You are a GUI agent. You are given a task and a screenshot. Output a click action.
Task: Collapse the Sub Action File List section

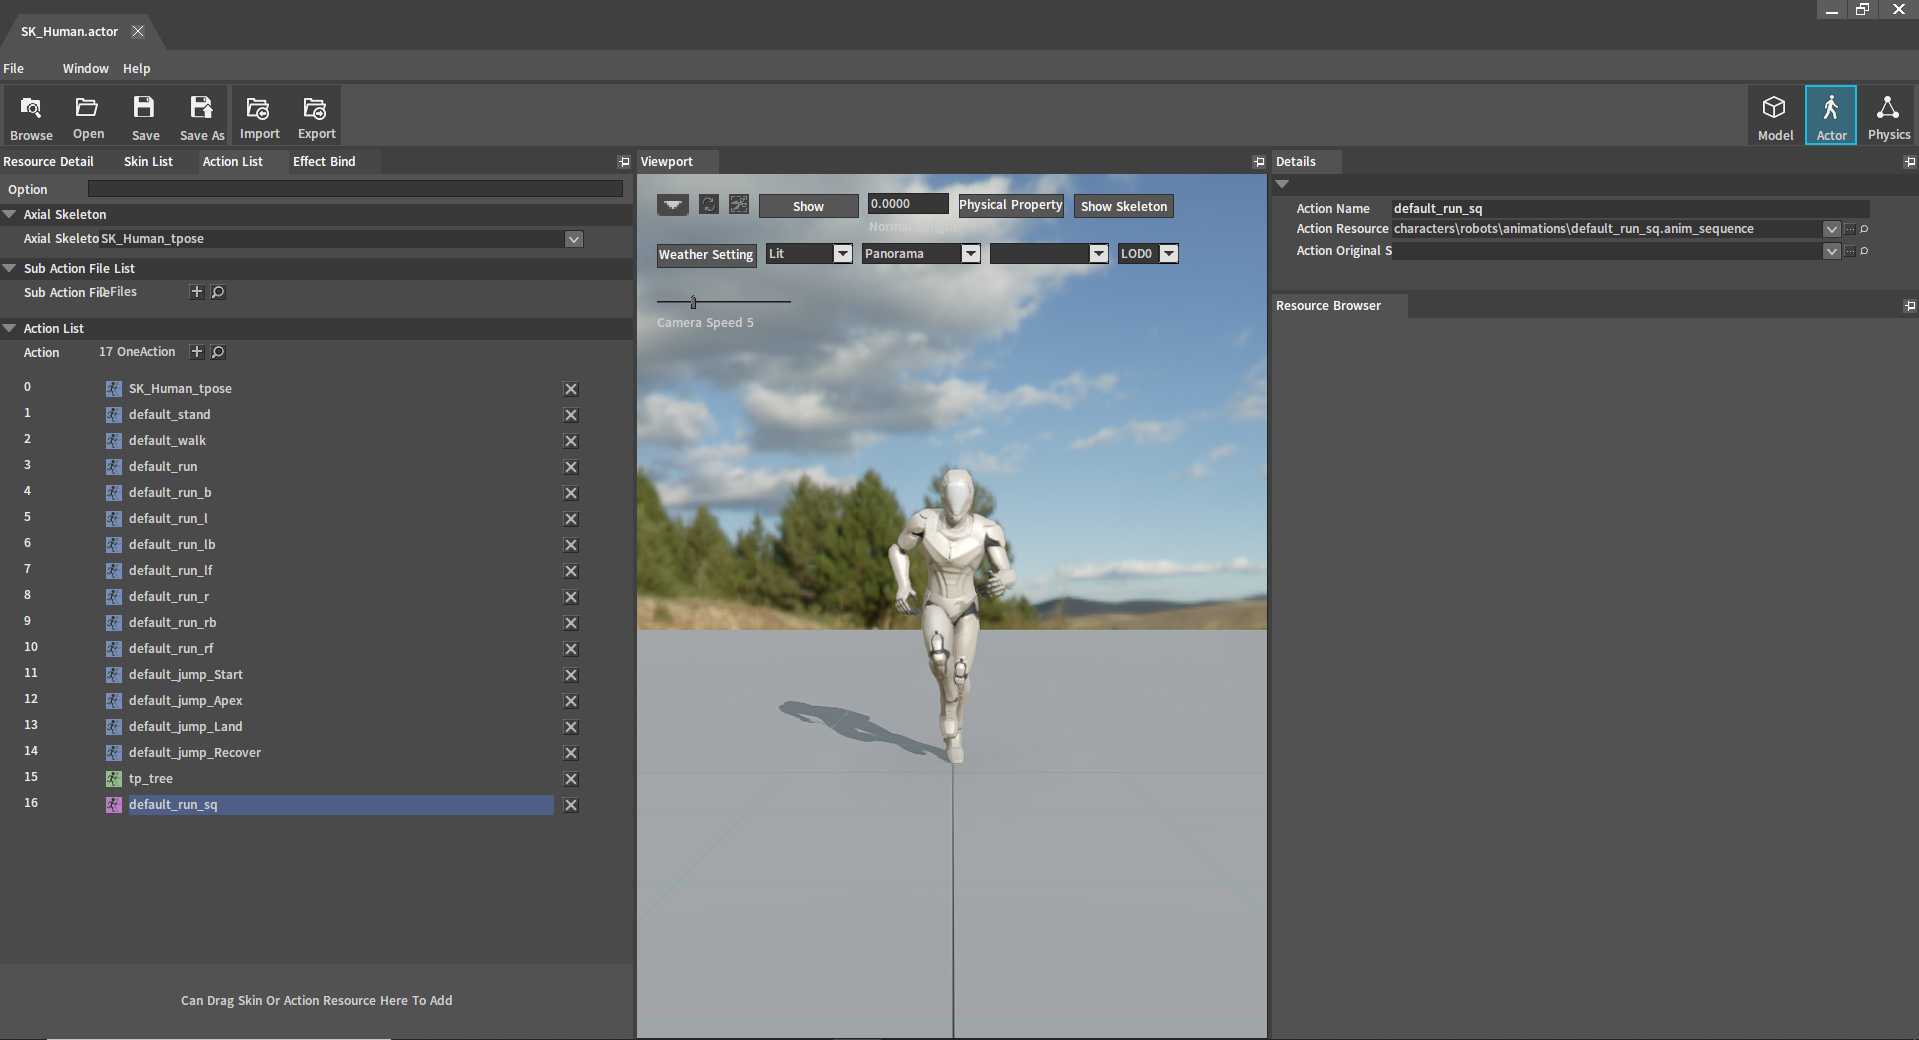[x=9, y=268]
